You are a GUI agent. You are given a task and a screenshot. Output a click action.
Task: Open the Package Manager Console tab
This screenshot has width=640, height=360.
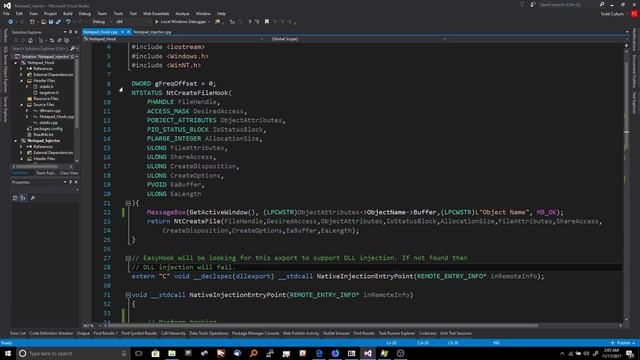point(256,333)
